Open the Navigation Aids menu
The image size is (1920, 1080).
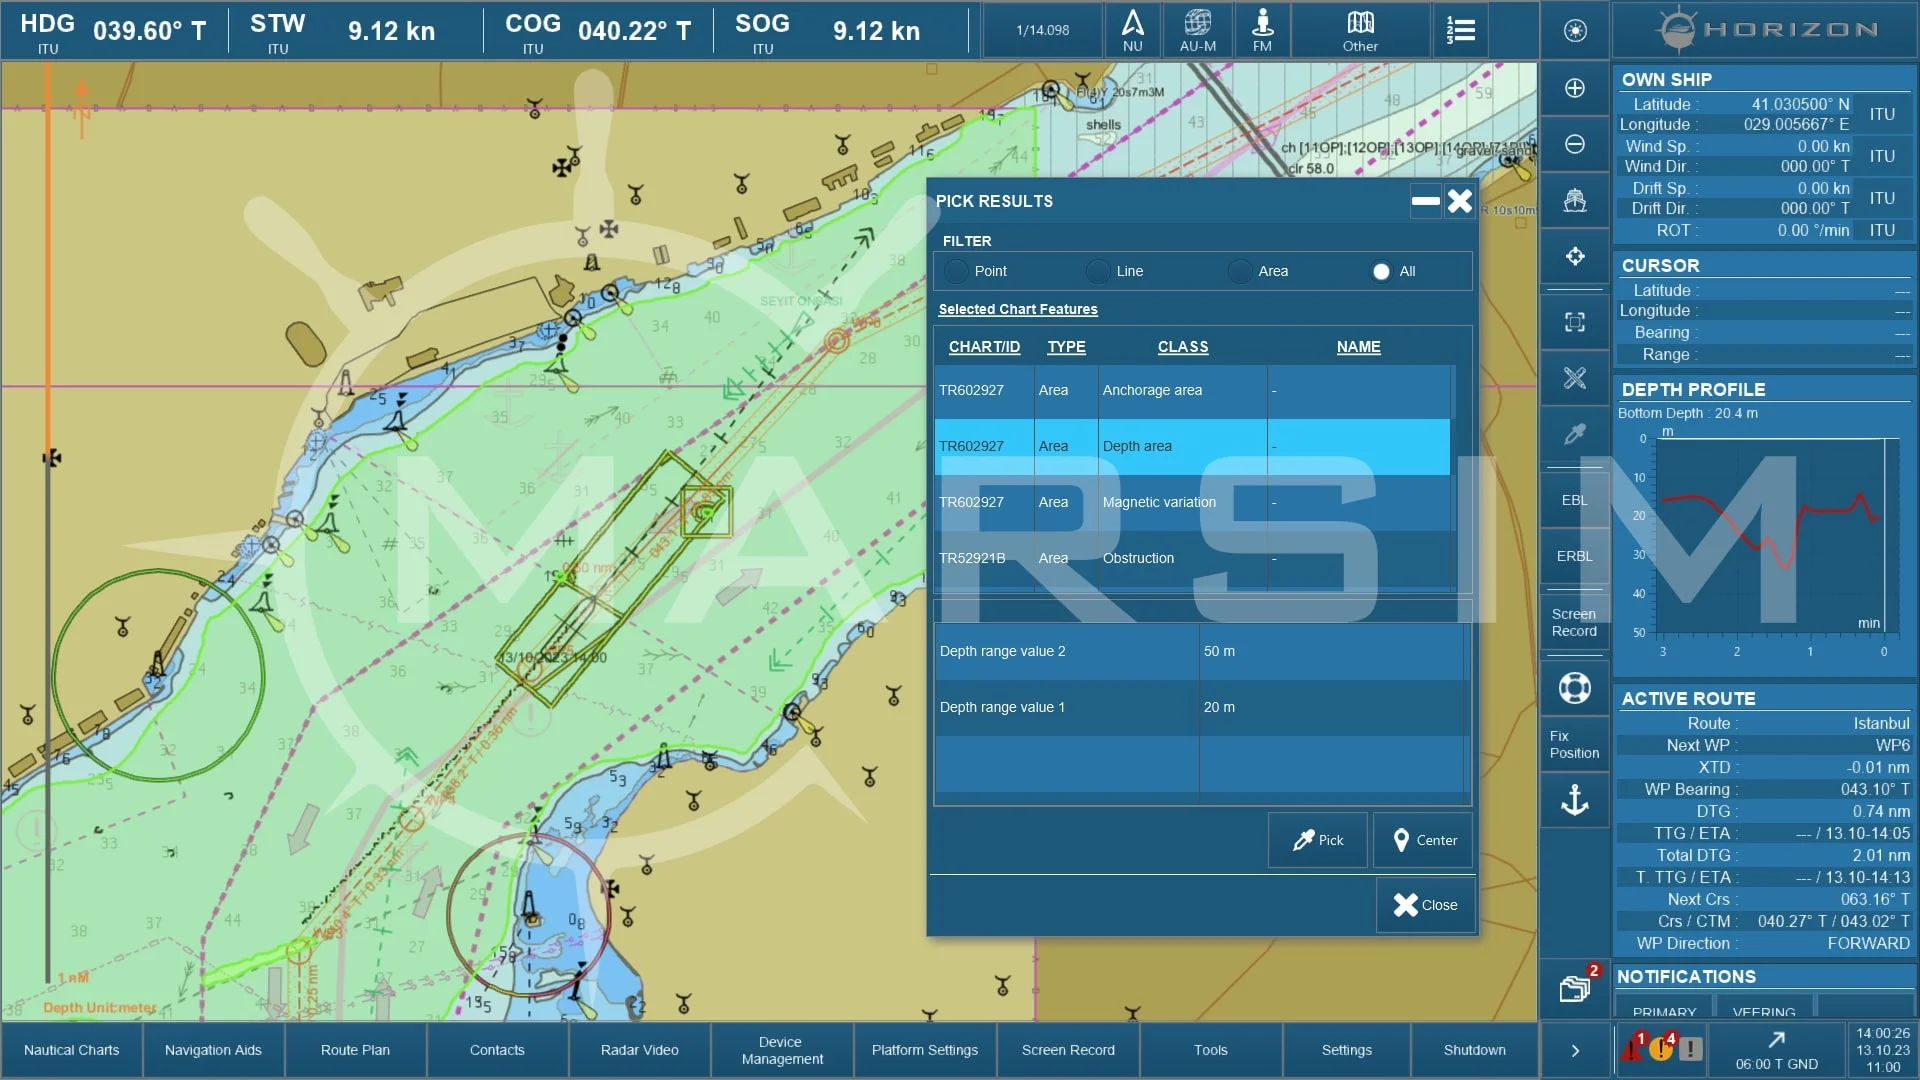click(x=213, y=1050)
